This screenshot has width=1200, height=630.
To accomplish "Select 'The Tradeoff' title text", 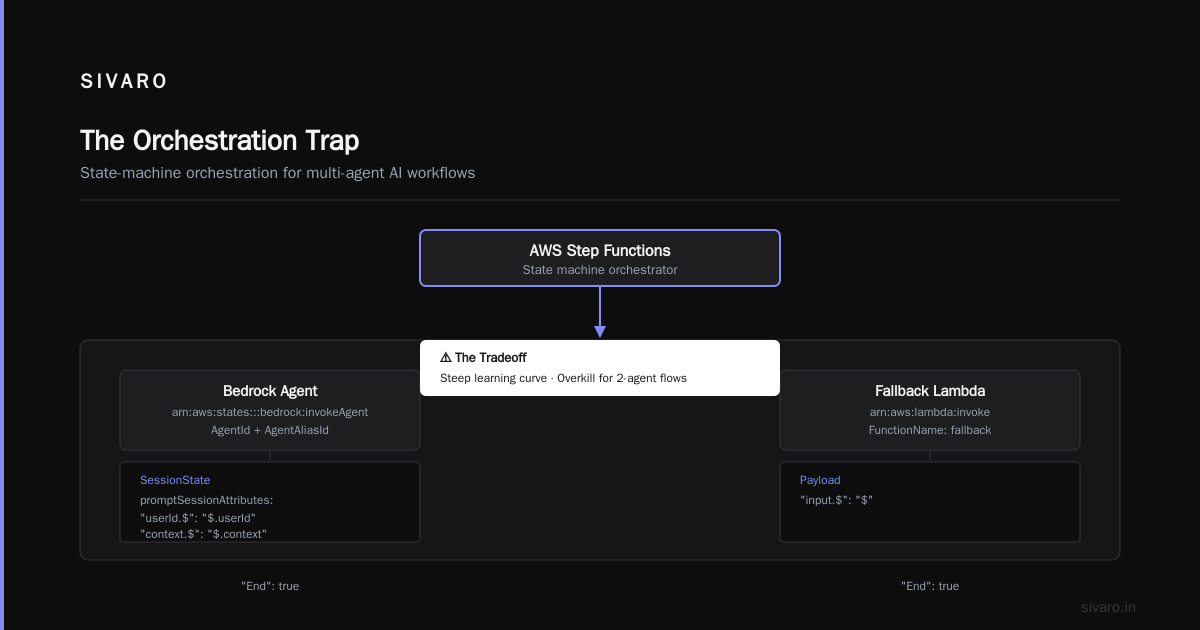I will [490, 357].
